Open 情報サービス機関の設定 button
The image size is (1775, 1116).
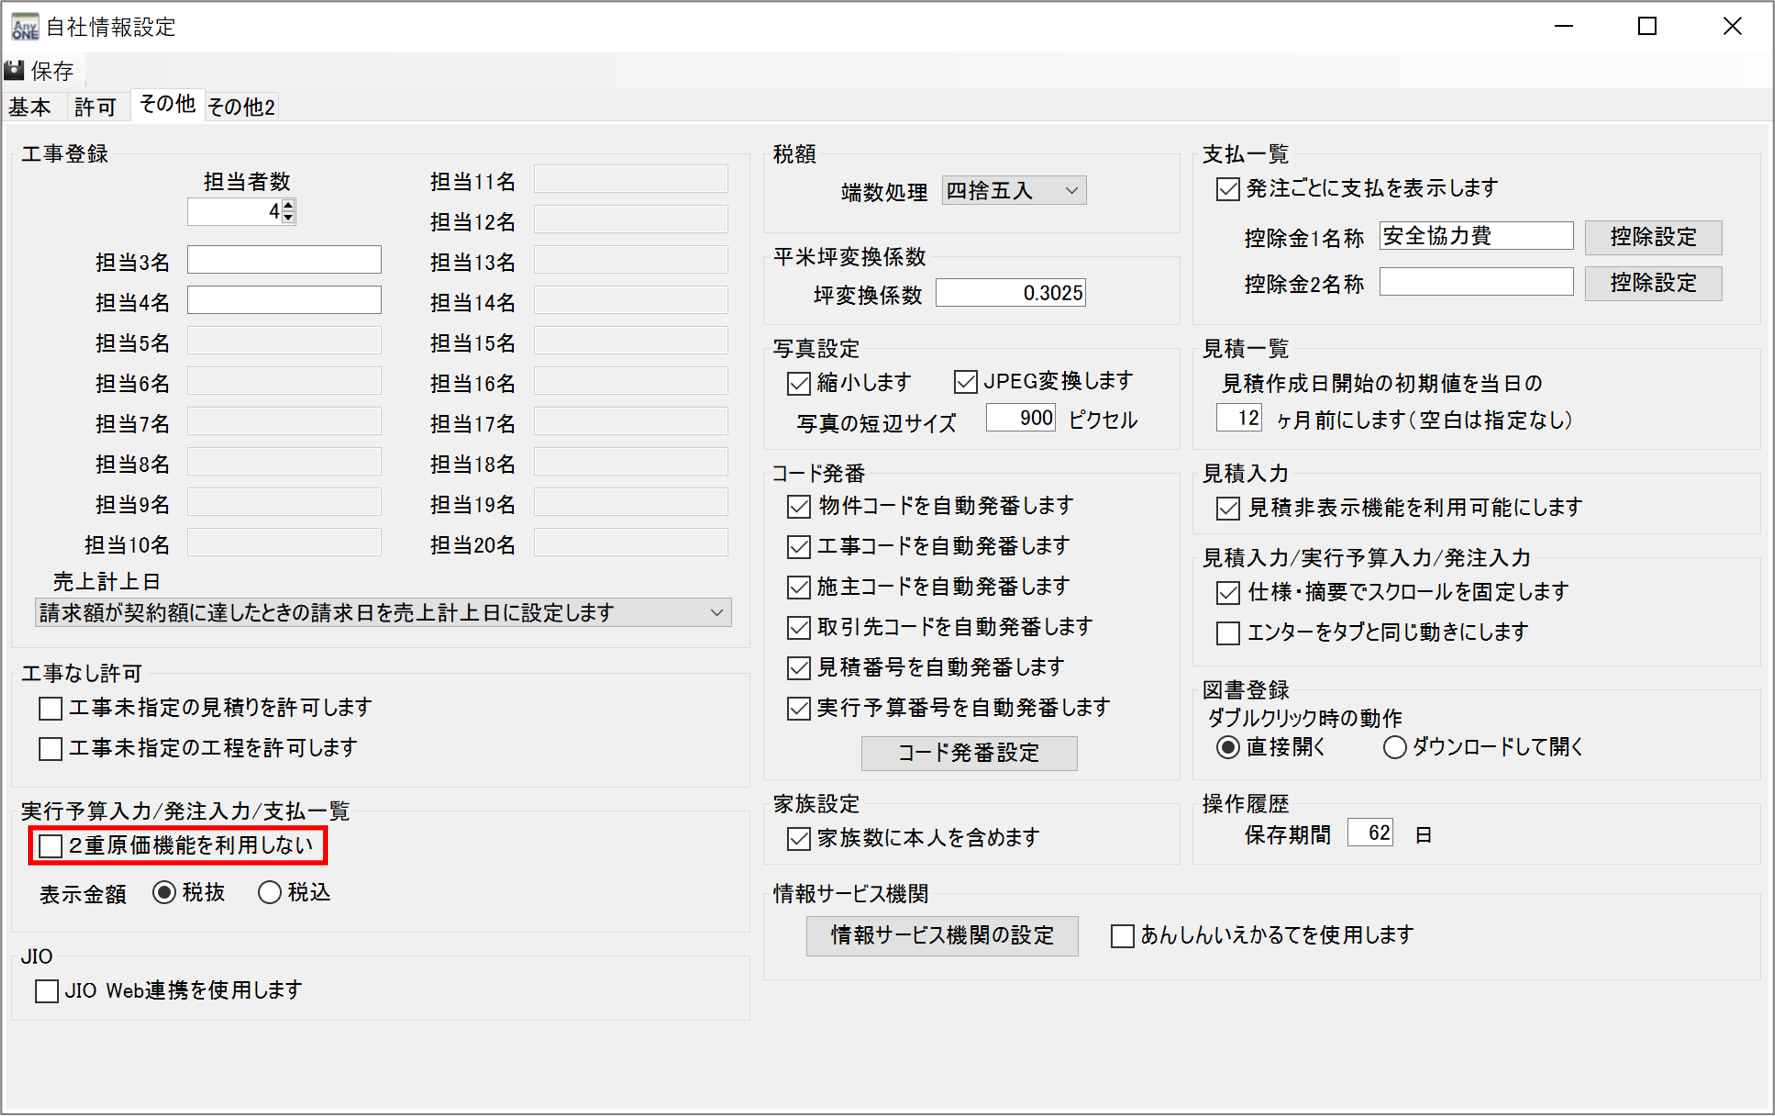pos(941,936)
